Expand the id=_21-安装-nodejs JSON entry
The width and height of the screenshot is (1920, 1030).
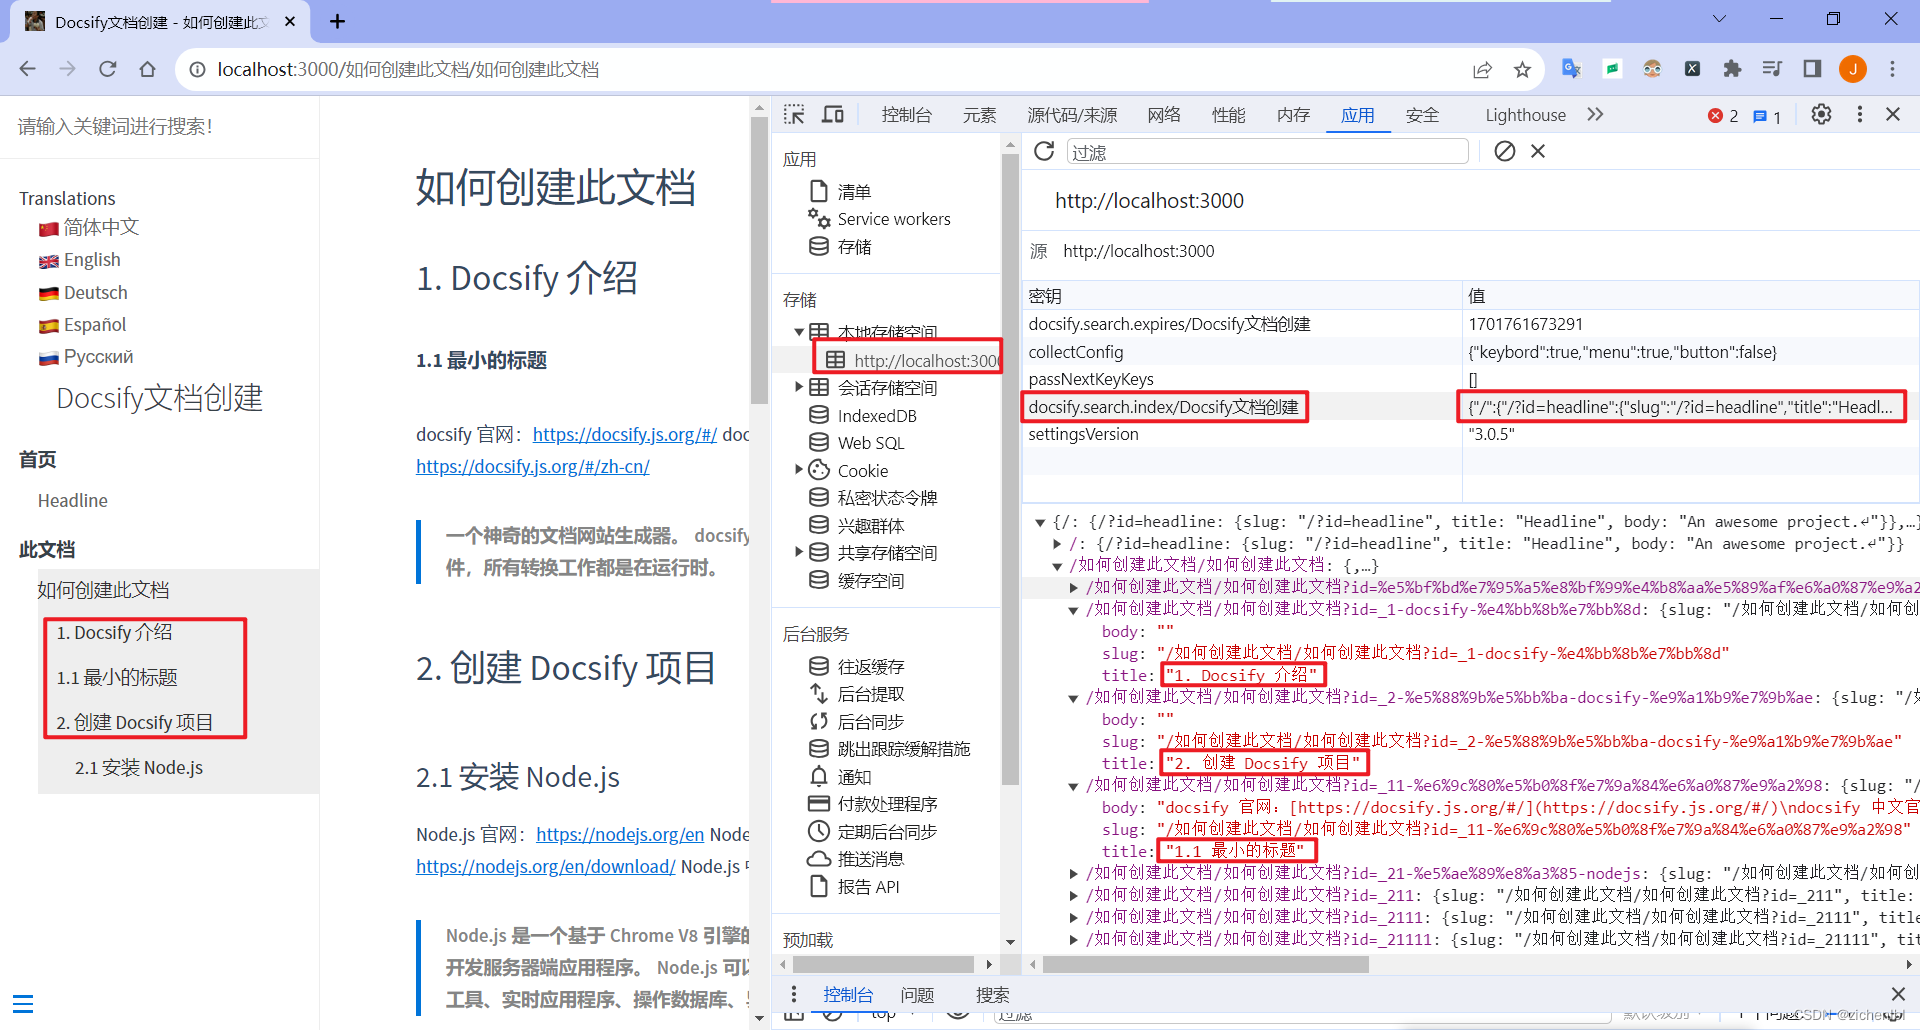pos(1074,874)
